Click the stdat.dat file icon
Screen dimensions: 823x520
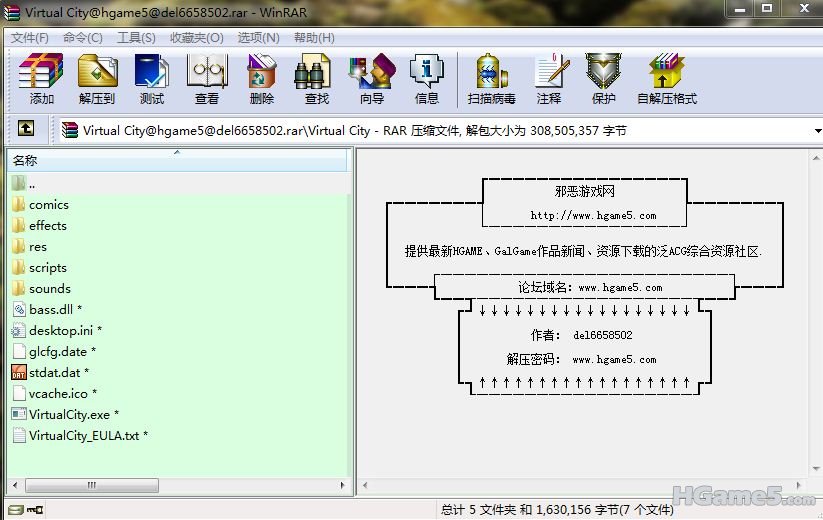point(19,372)
